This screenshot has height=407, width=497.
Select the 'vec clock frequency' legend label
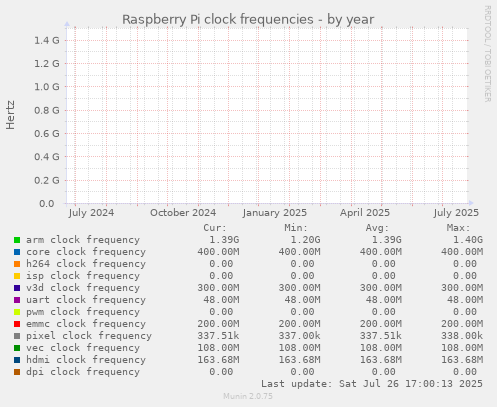pos(83,348)
